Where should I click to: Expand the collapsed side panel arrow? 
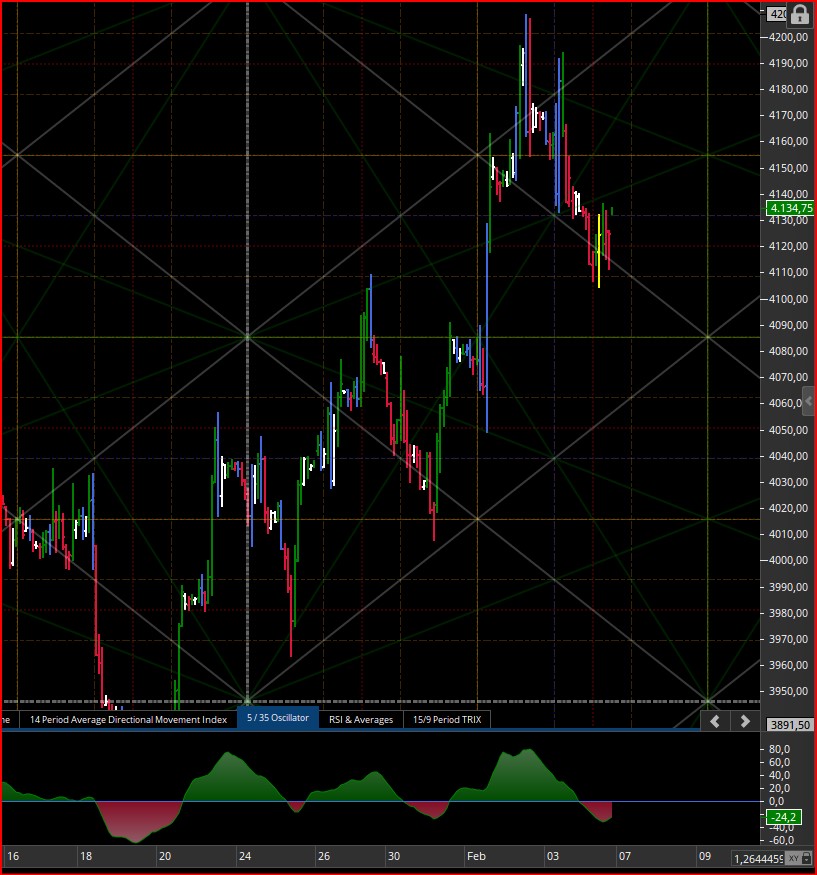(808, 401)
